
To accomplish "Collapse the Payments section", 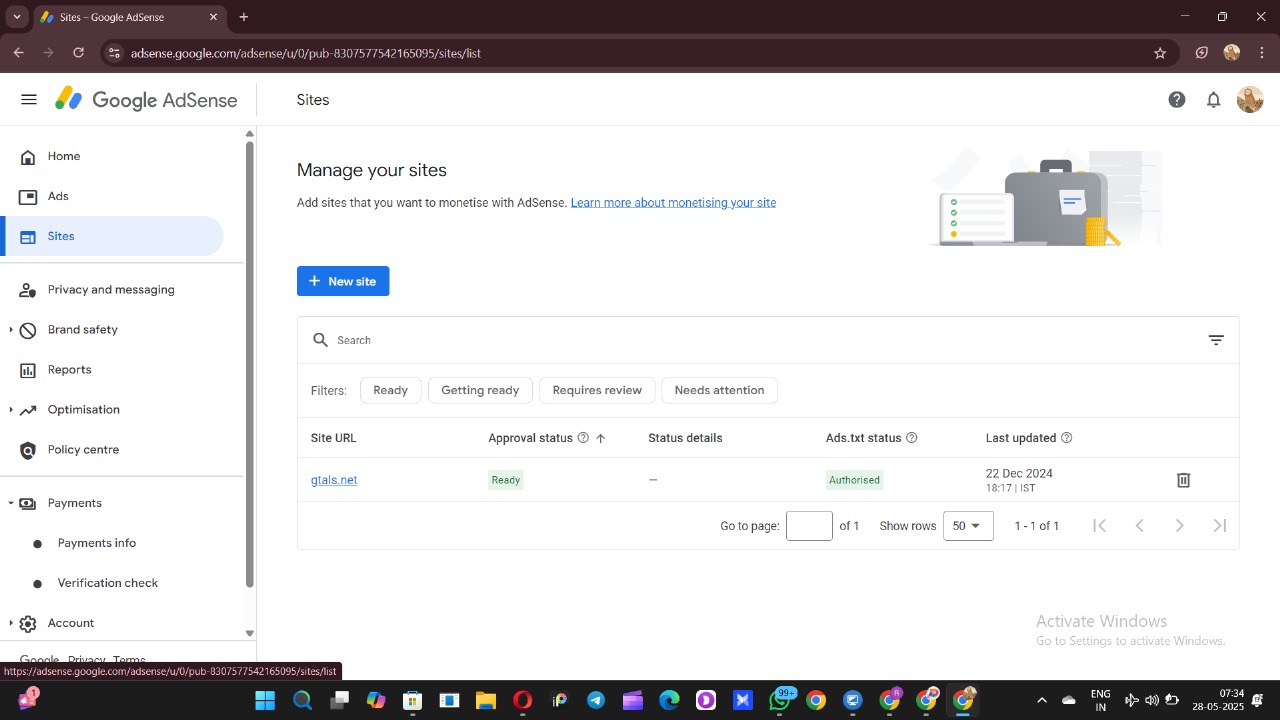I will click(11, 503).
